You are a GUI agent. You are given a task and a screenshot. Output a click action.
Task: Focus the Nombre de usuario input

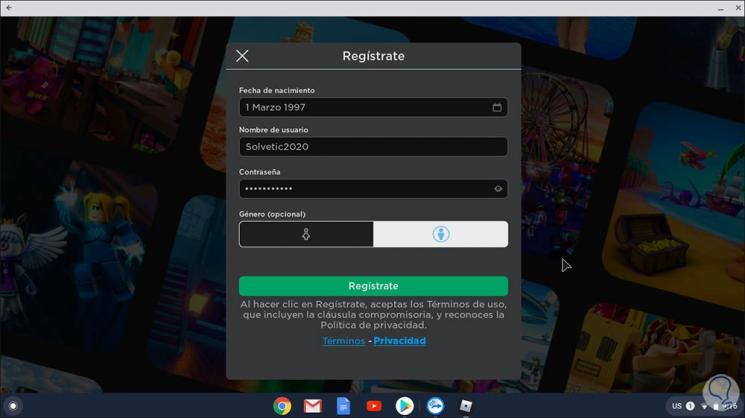(x=373, y=147)
